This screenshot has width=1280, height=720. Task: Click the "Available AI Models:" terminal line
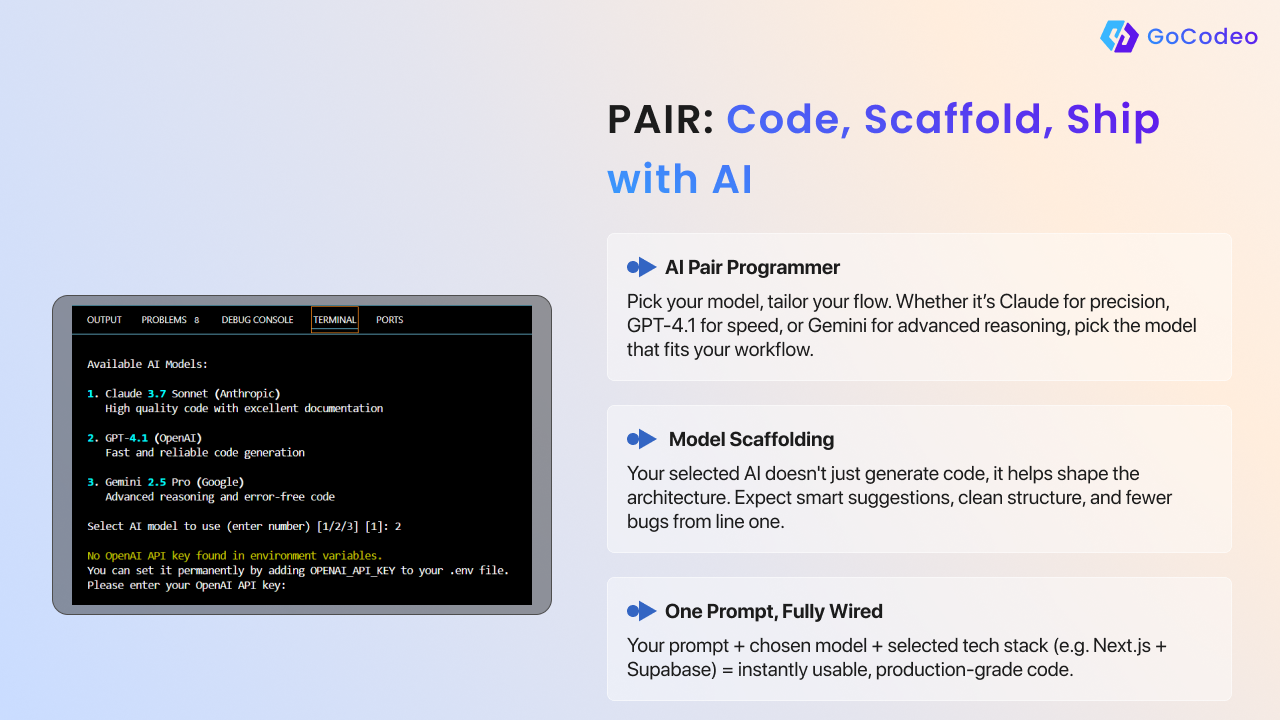click(147, 364)
